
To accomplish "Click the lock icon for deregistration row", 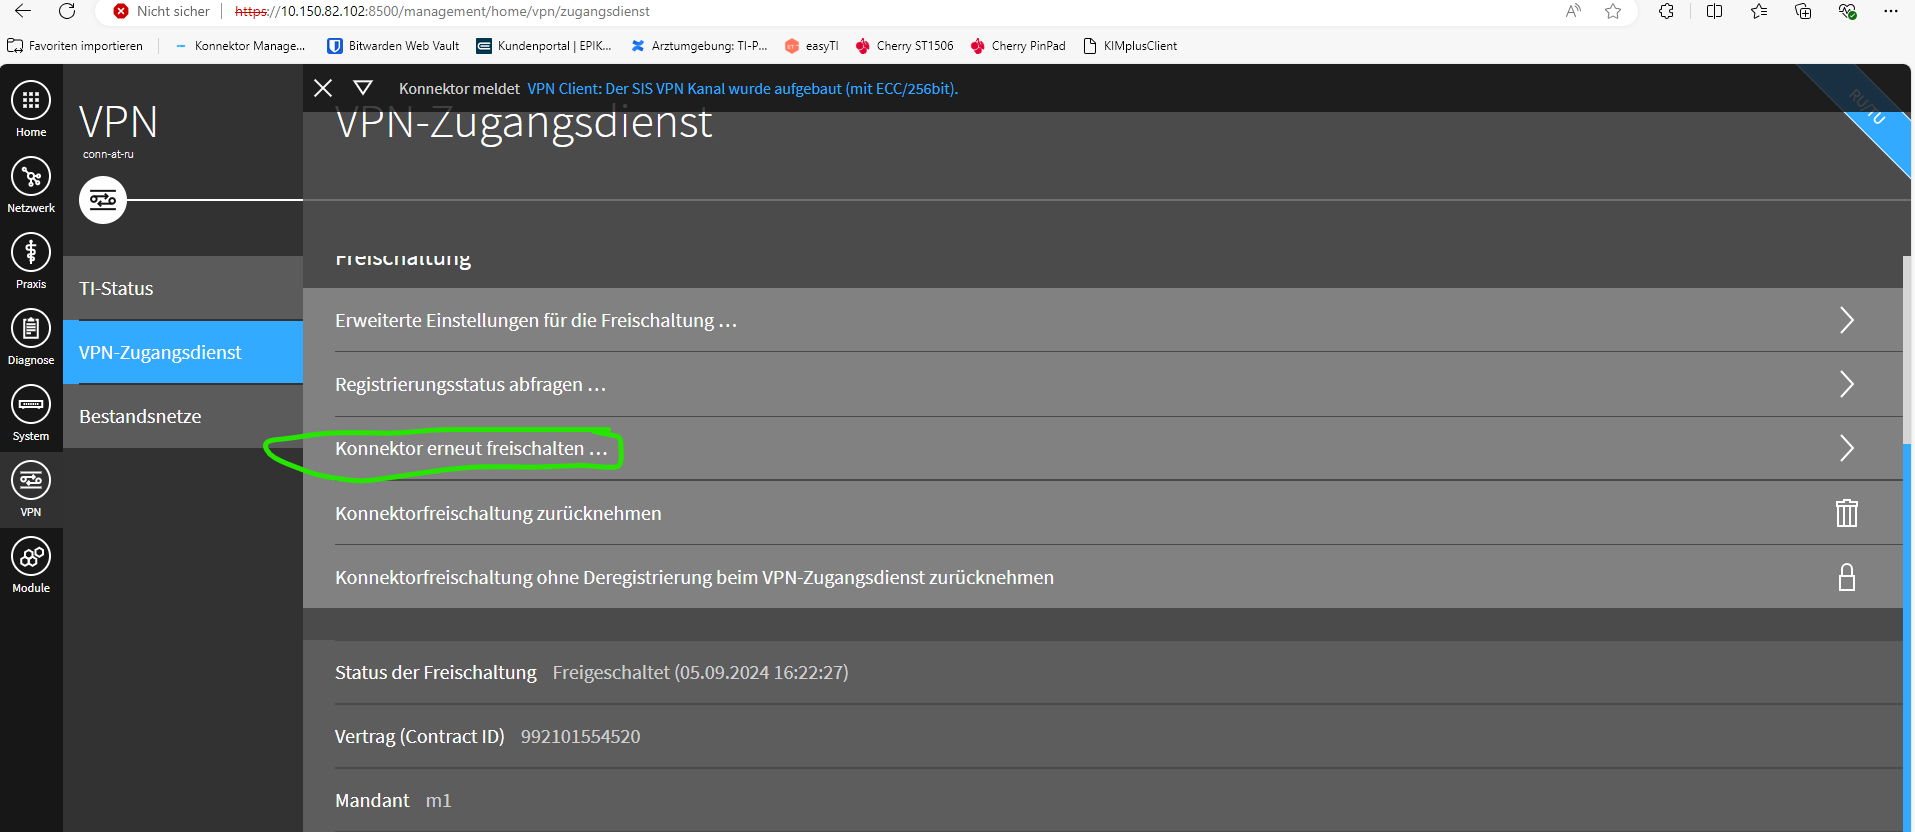I will pos(1846,577).
